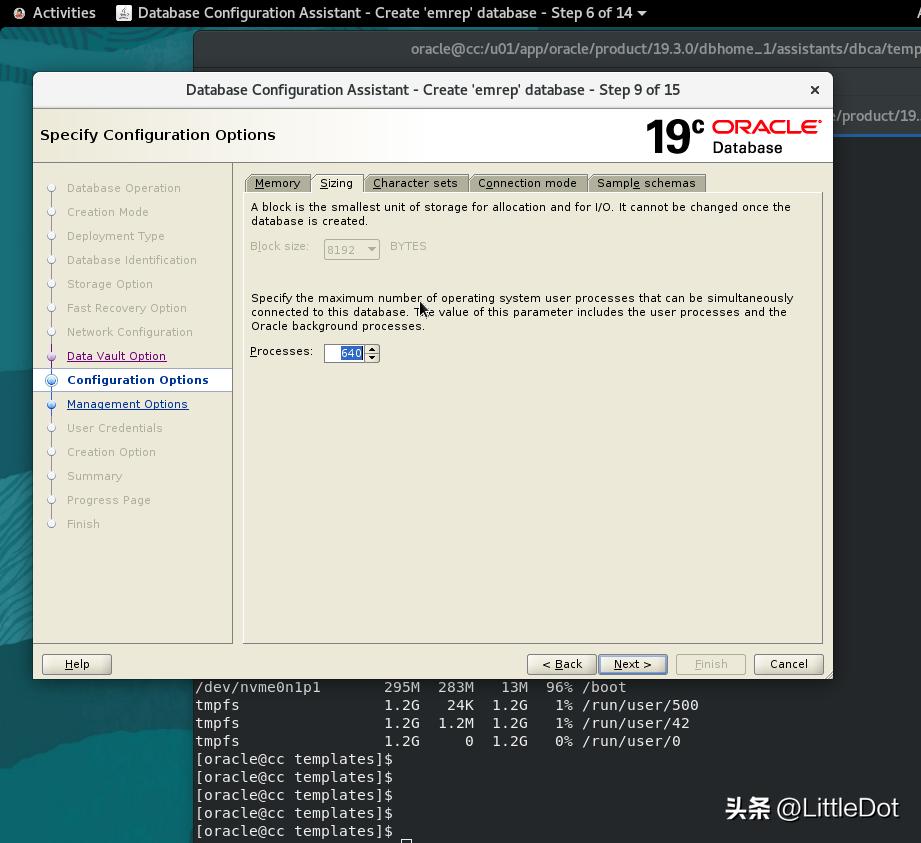Click the Processes value field
This screenshot has width=921, height=843.
[345, 353]
